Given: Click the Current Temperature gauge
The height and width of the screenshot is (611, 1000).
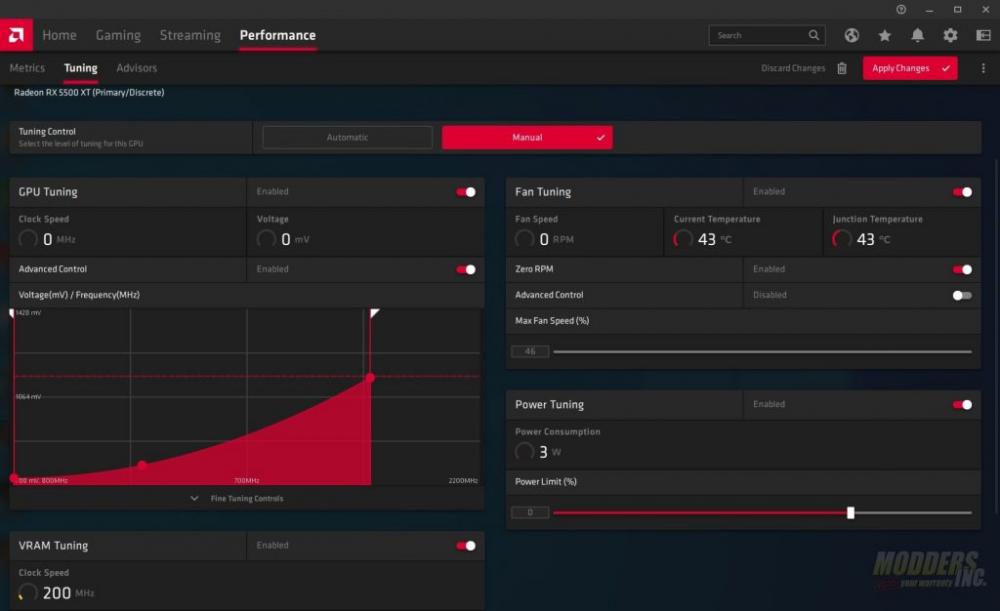Looking at the screenshot, I should 683,239.
